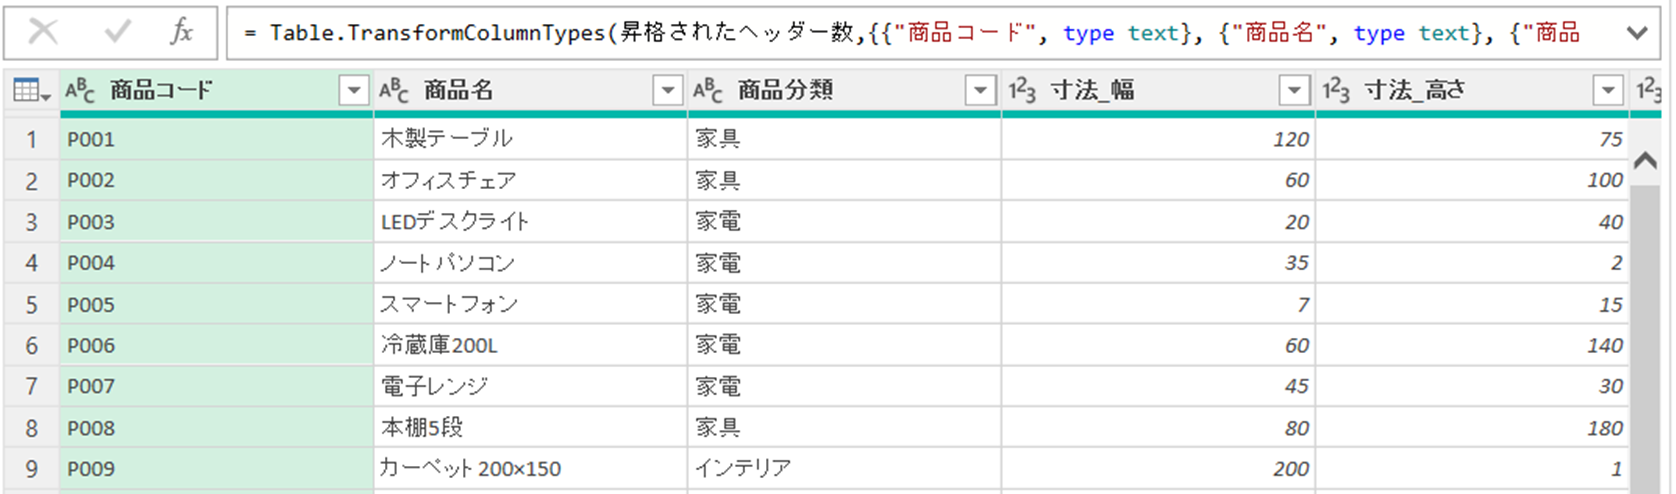Click the formula bar cancel X icon
1676x494 pixels.
pos(43,33)
